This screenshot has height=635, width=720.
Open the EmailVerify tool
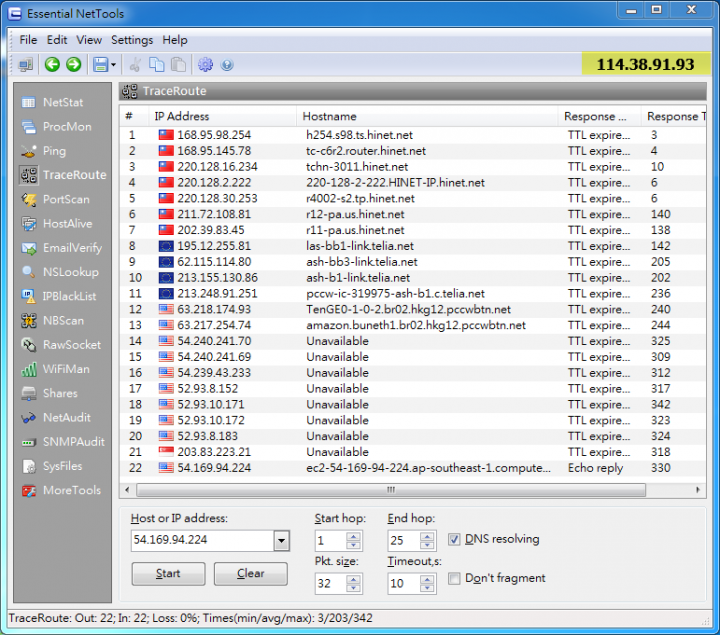62,248
